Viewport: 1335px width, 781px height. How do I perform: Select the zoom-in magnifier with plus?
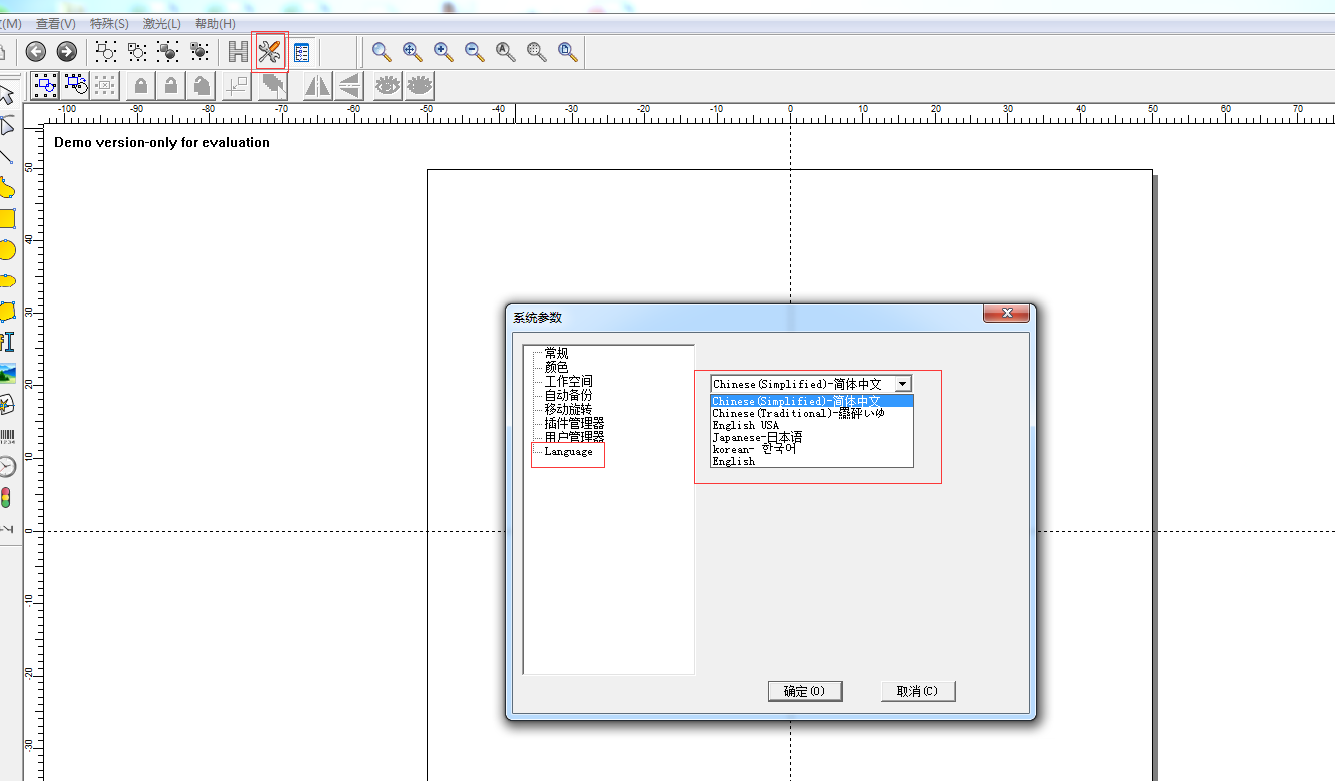(444, 52)
